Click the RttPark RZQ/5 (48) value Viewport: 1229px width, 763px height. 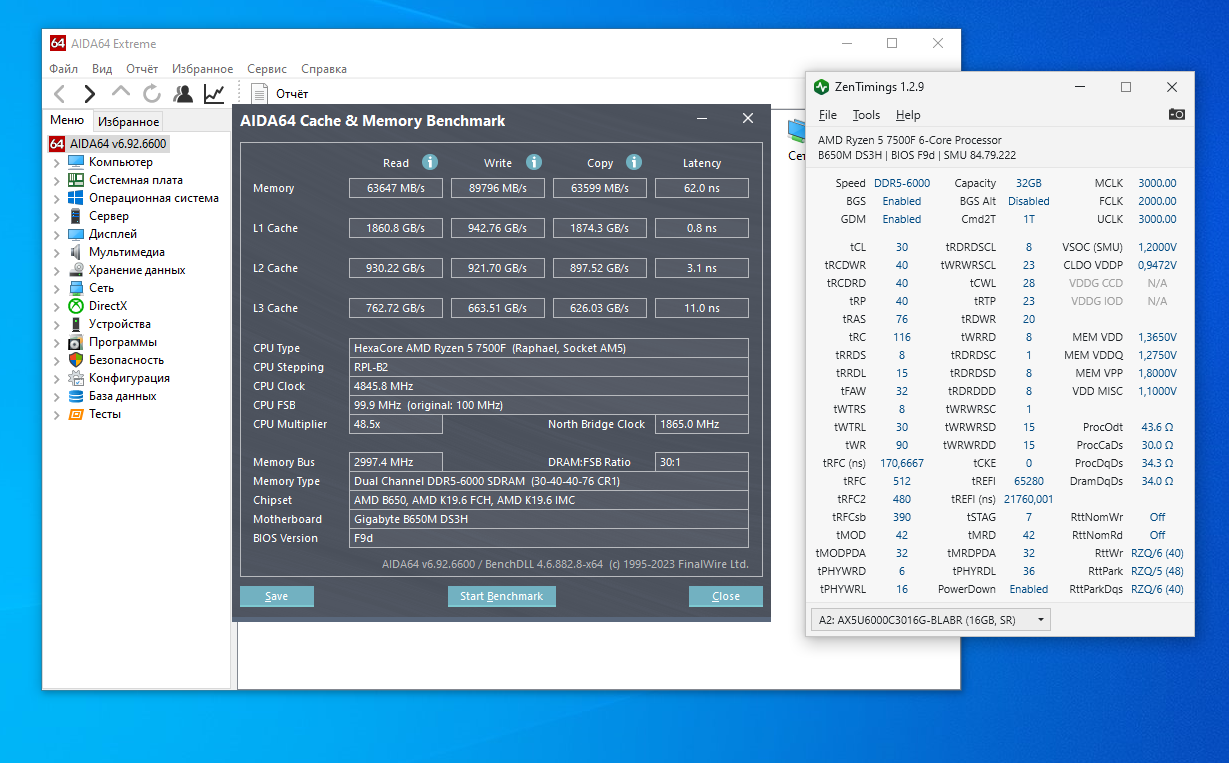[1157, 571]
